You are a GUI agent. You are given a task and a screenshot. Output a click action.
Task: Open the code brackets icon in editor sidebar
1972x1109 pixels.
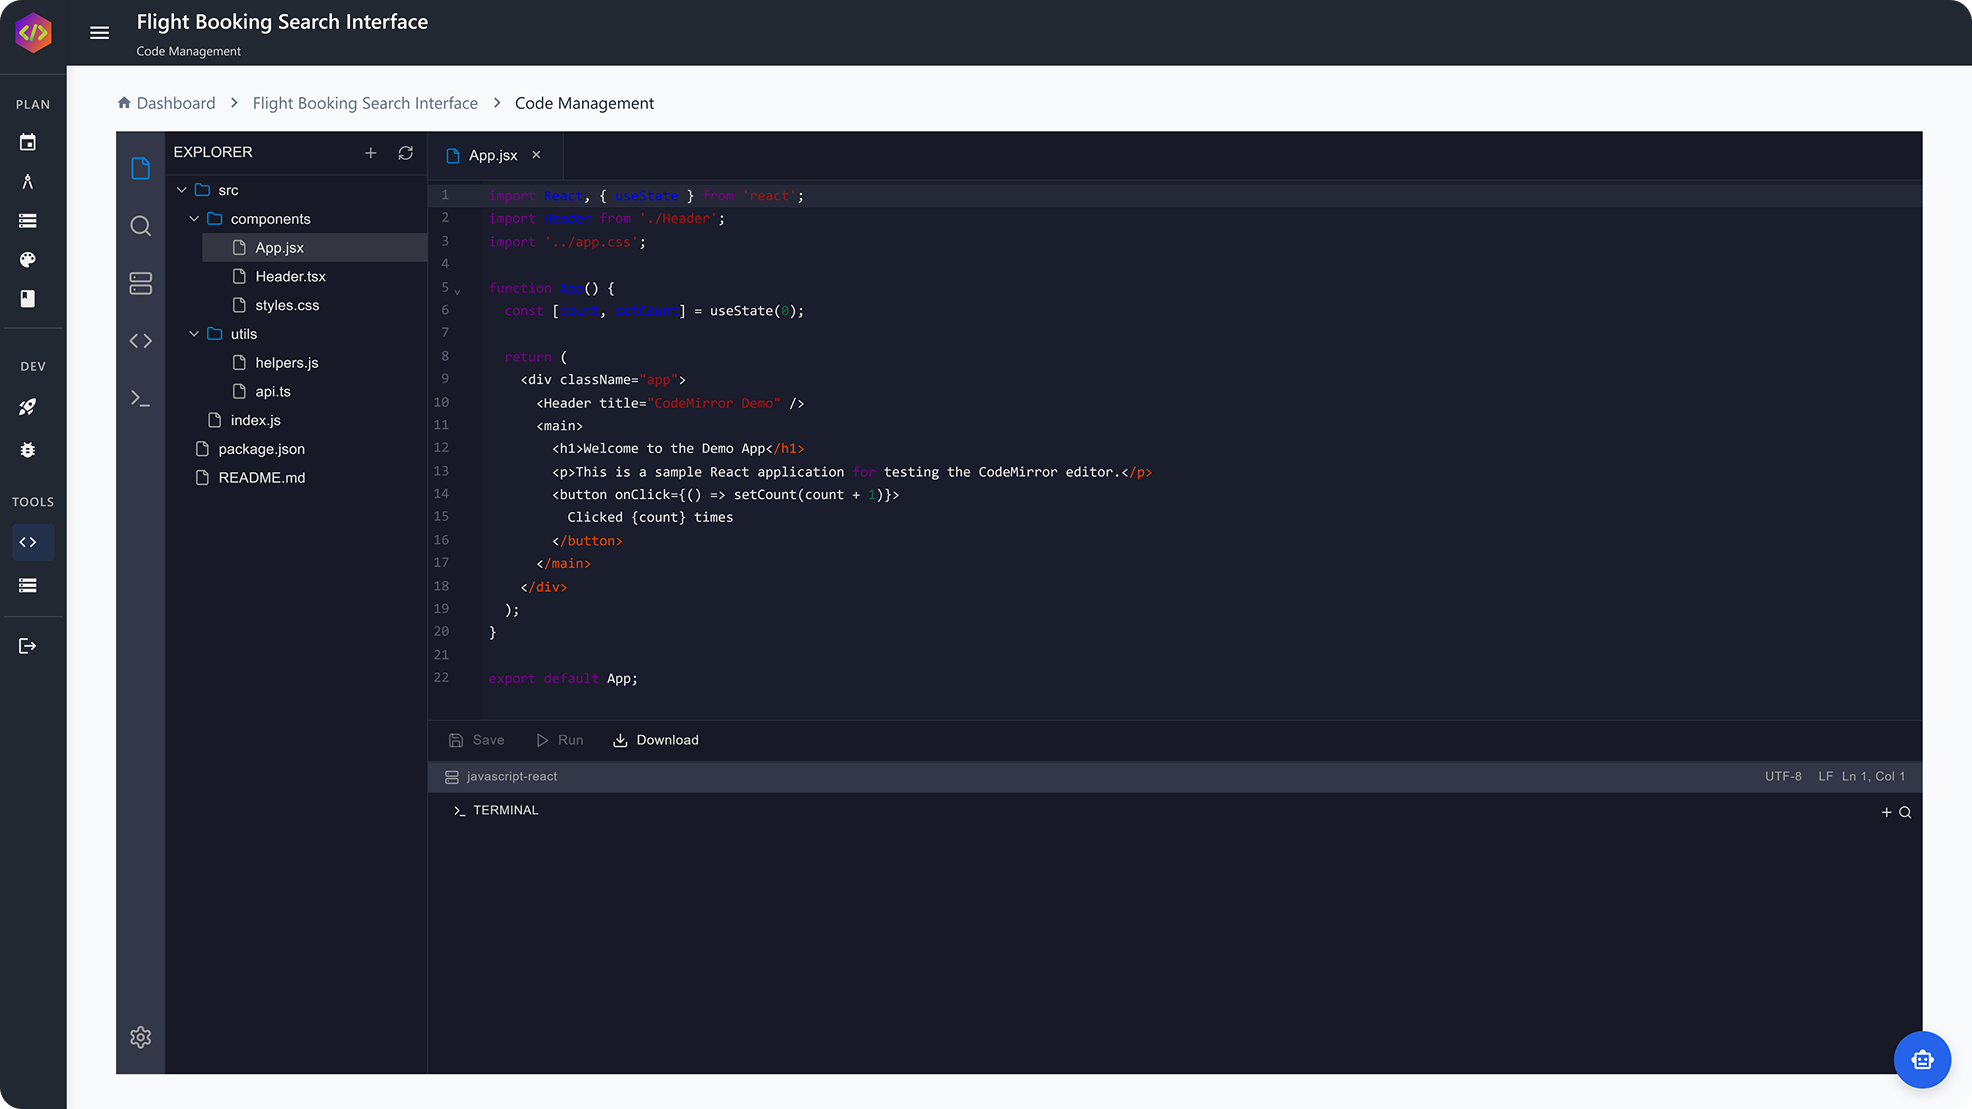click(141, 341)
